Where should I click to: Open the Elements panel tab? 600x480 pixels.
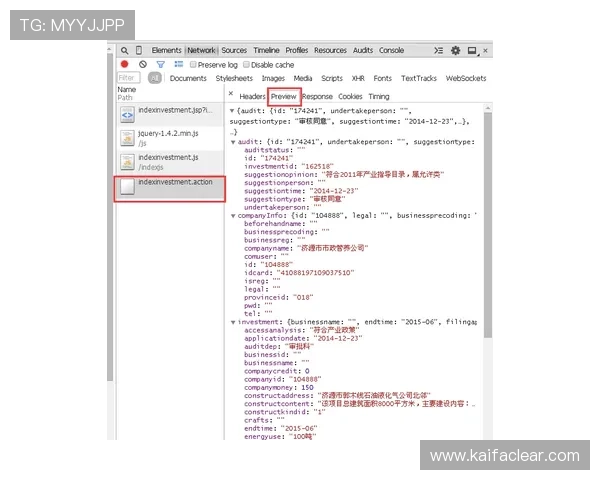point(166,50)
